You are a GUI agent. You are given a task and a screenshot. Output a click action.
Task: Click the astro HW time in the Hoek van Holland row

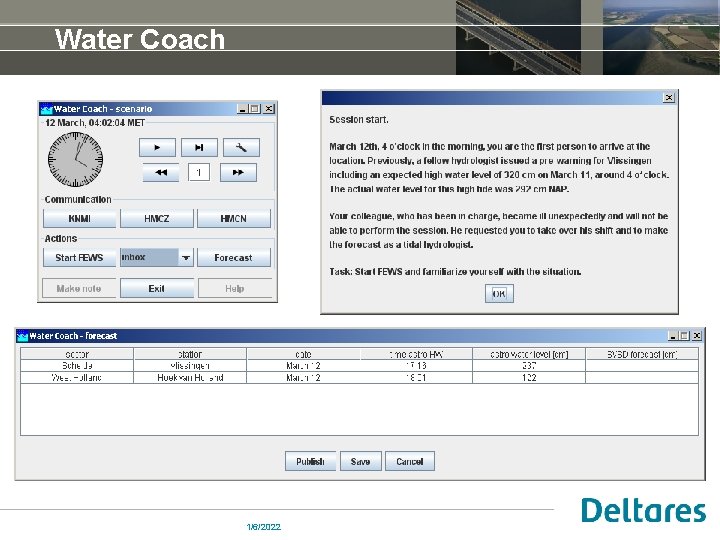(416, 377)
